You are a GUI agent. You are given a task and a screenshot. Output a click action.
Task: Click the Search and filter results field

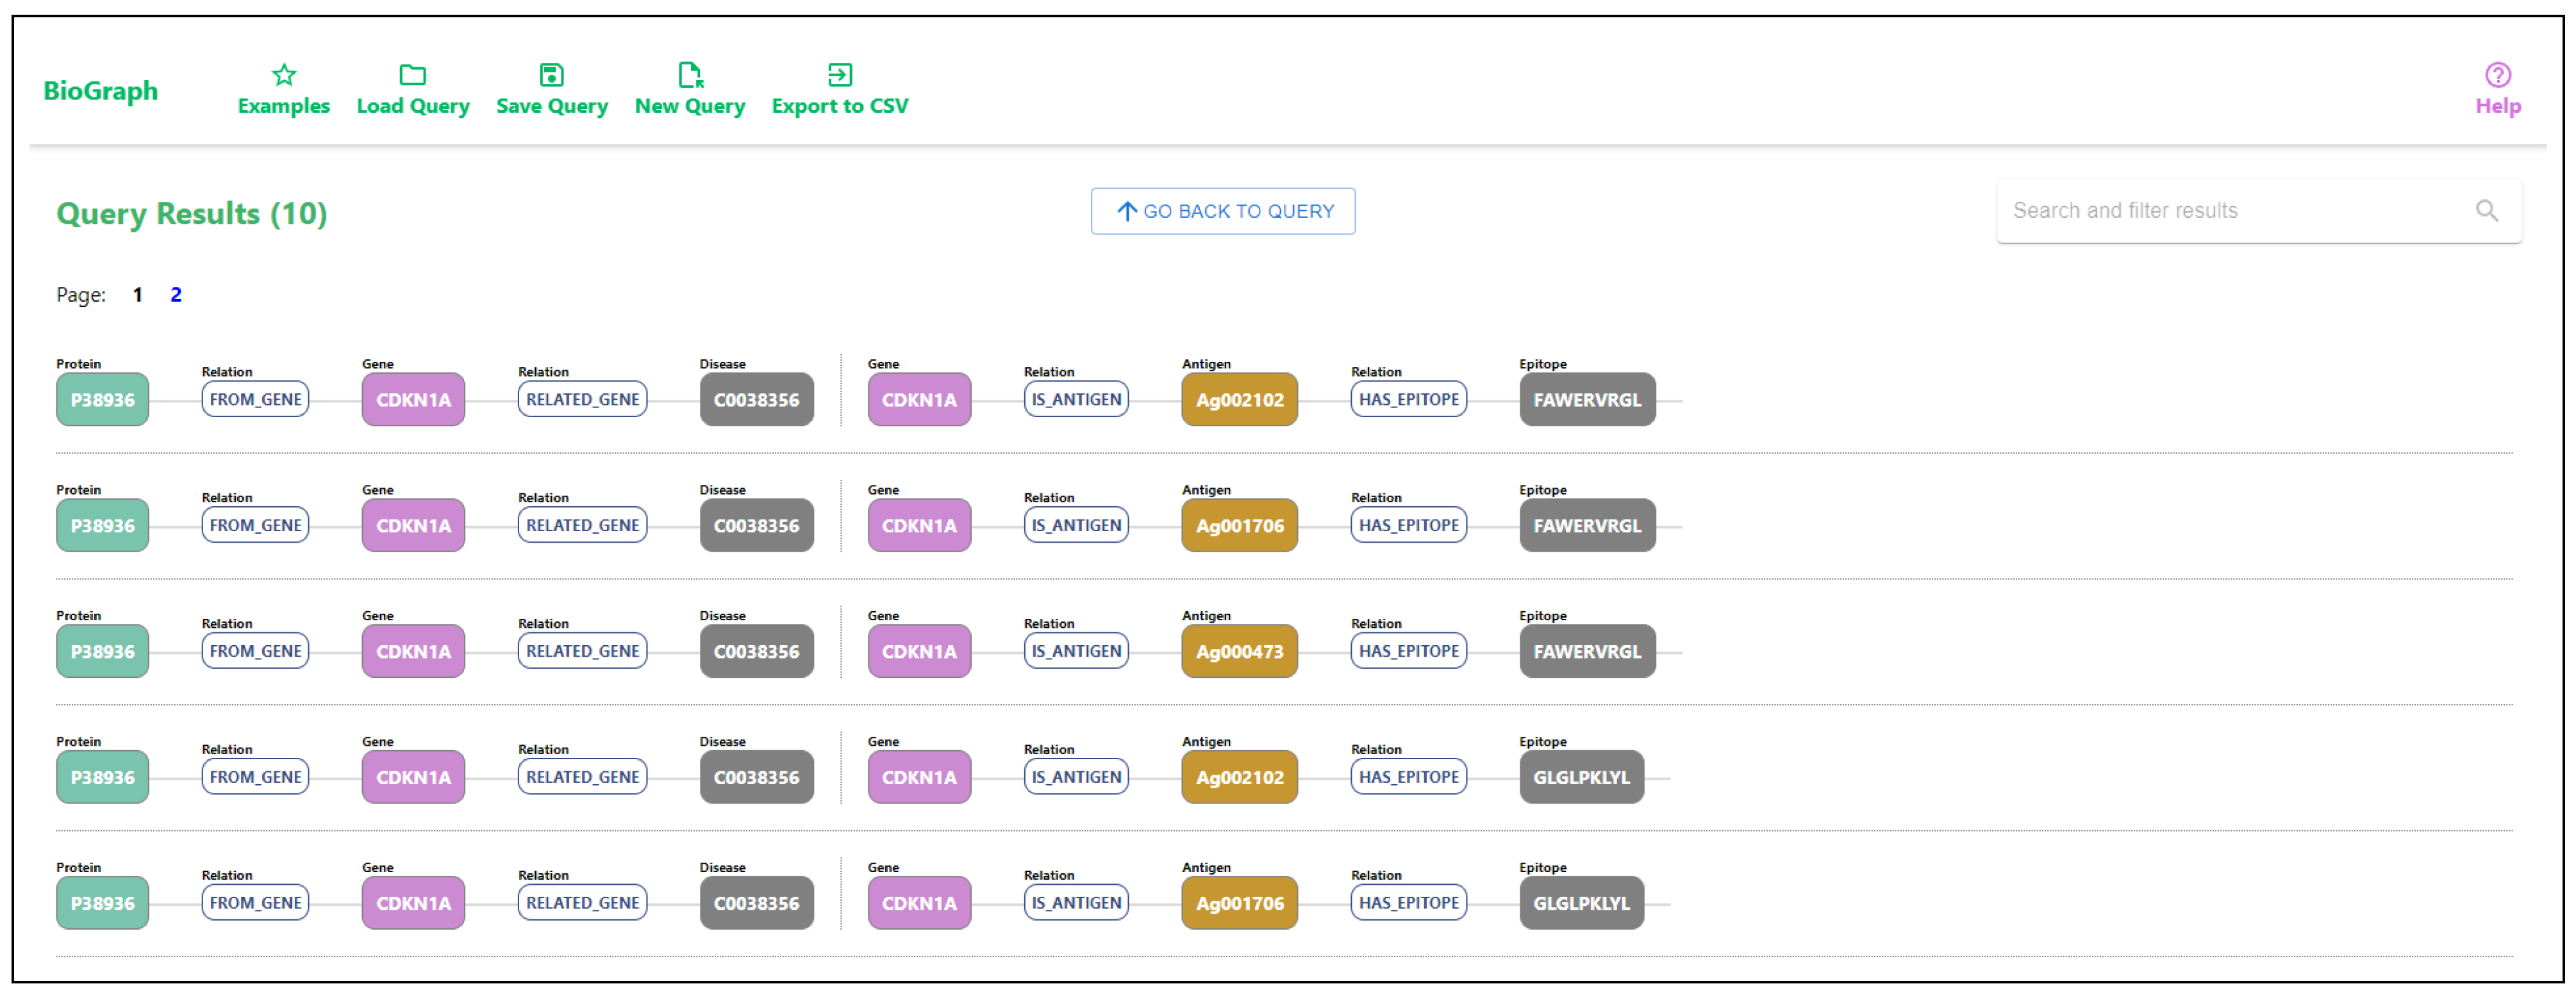click(x=2230, y=211)
